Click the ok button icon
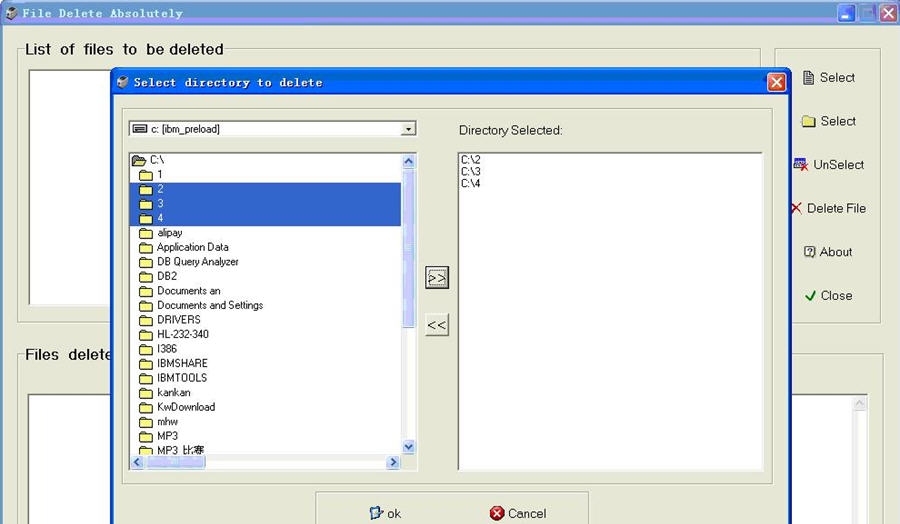This screenshot has height=524, width=900. (376, 513)
